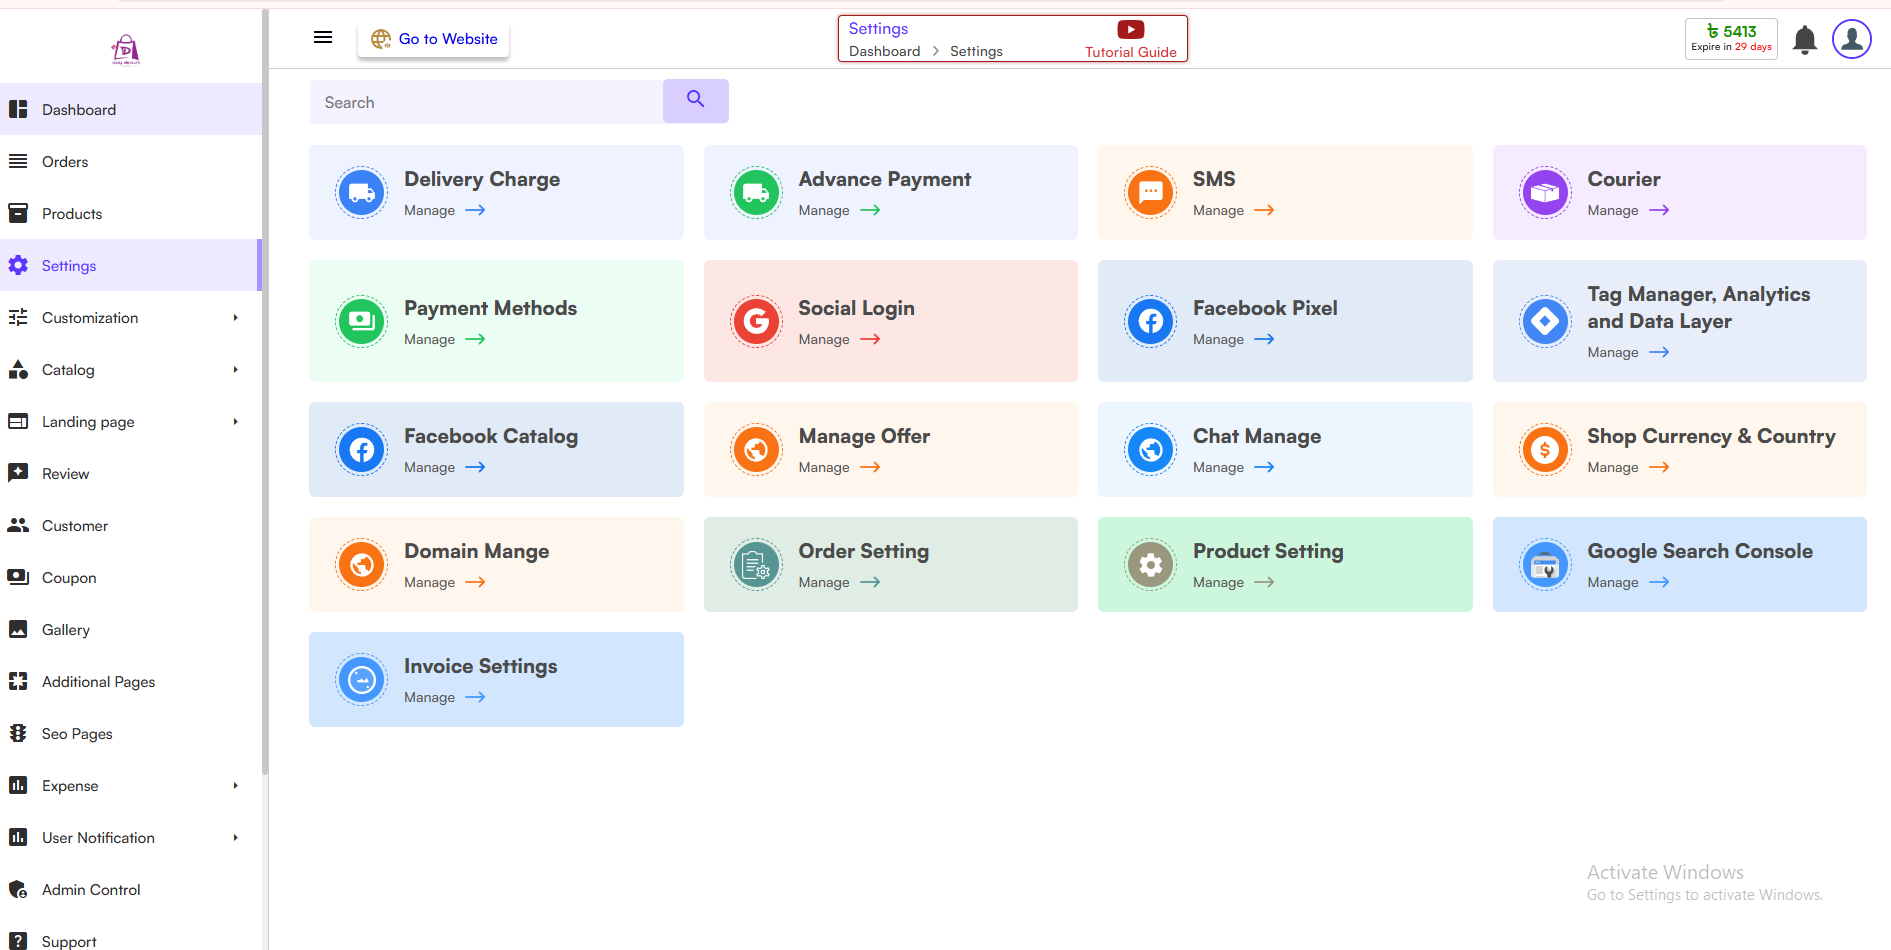Click the Product Setting gear icon
The image size is (1891, 950).
pos(1150,565)
